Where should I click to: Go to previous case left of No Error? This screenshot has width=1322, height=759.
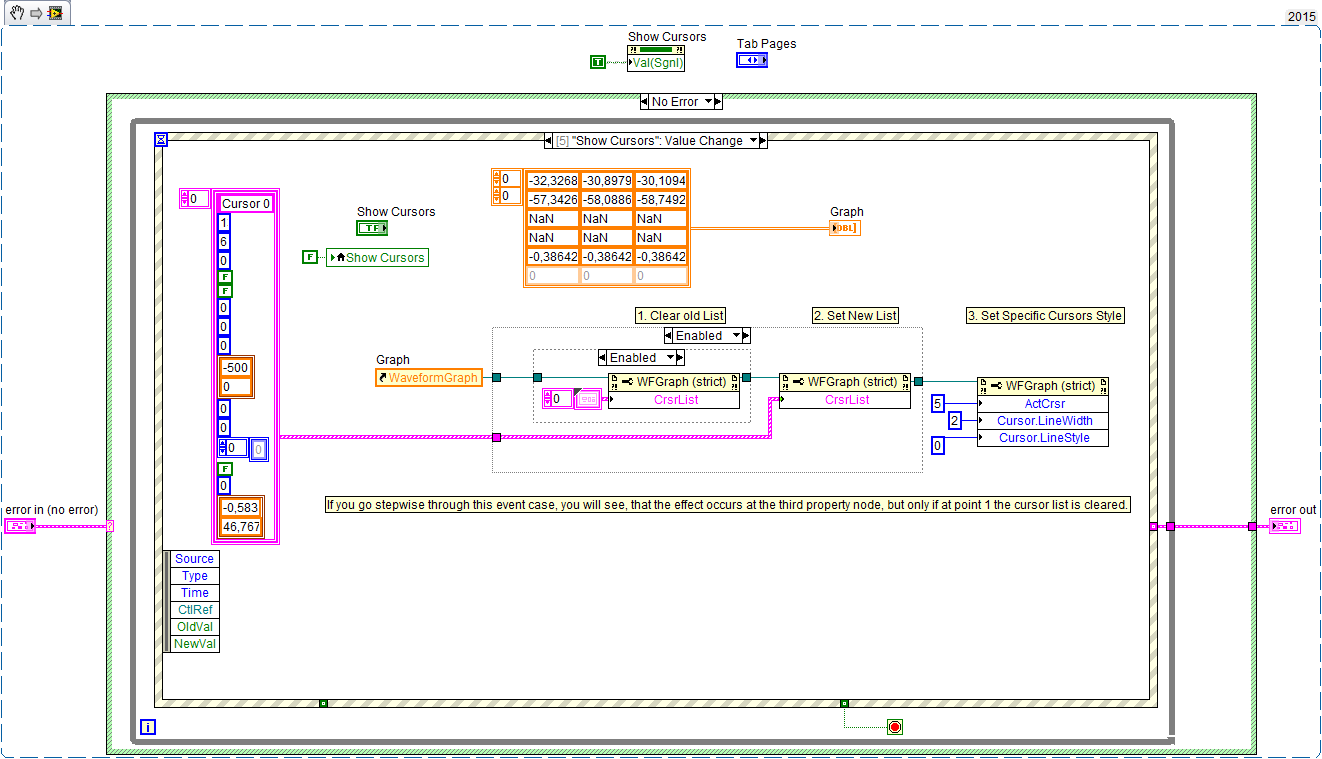point(642,101)
